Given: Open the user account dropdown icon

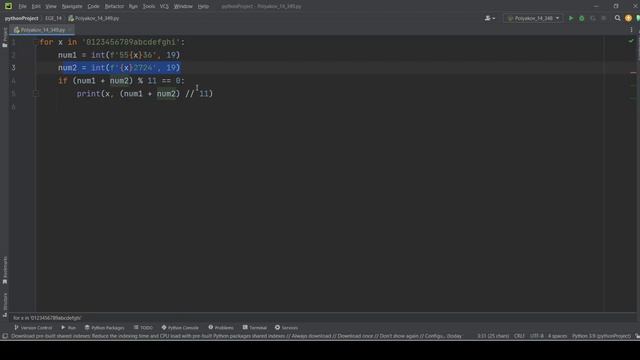Looking at the screenshot, I should (489, 18).
